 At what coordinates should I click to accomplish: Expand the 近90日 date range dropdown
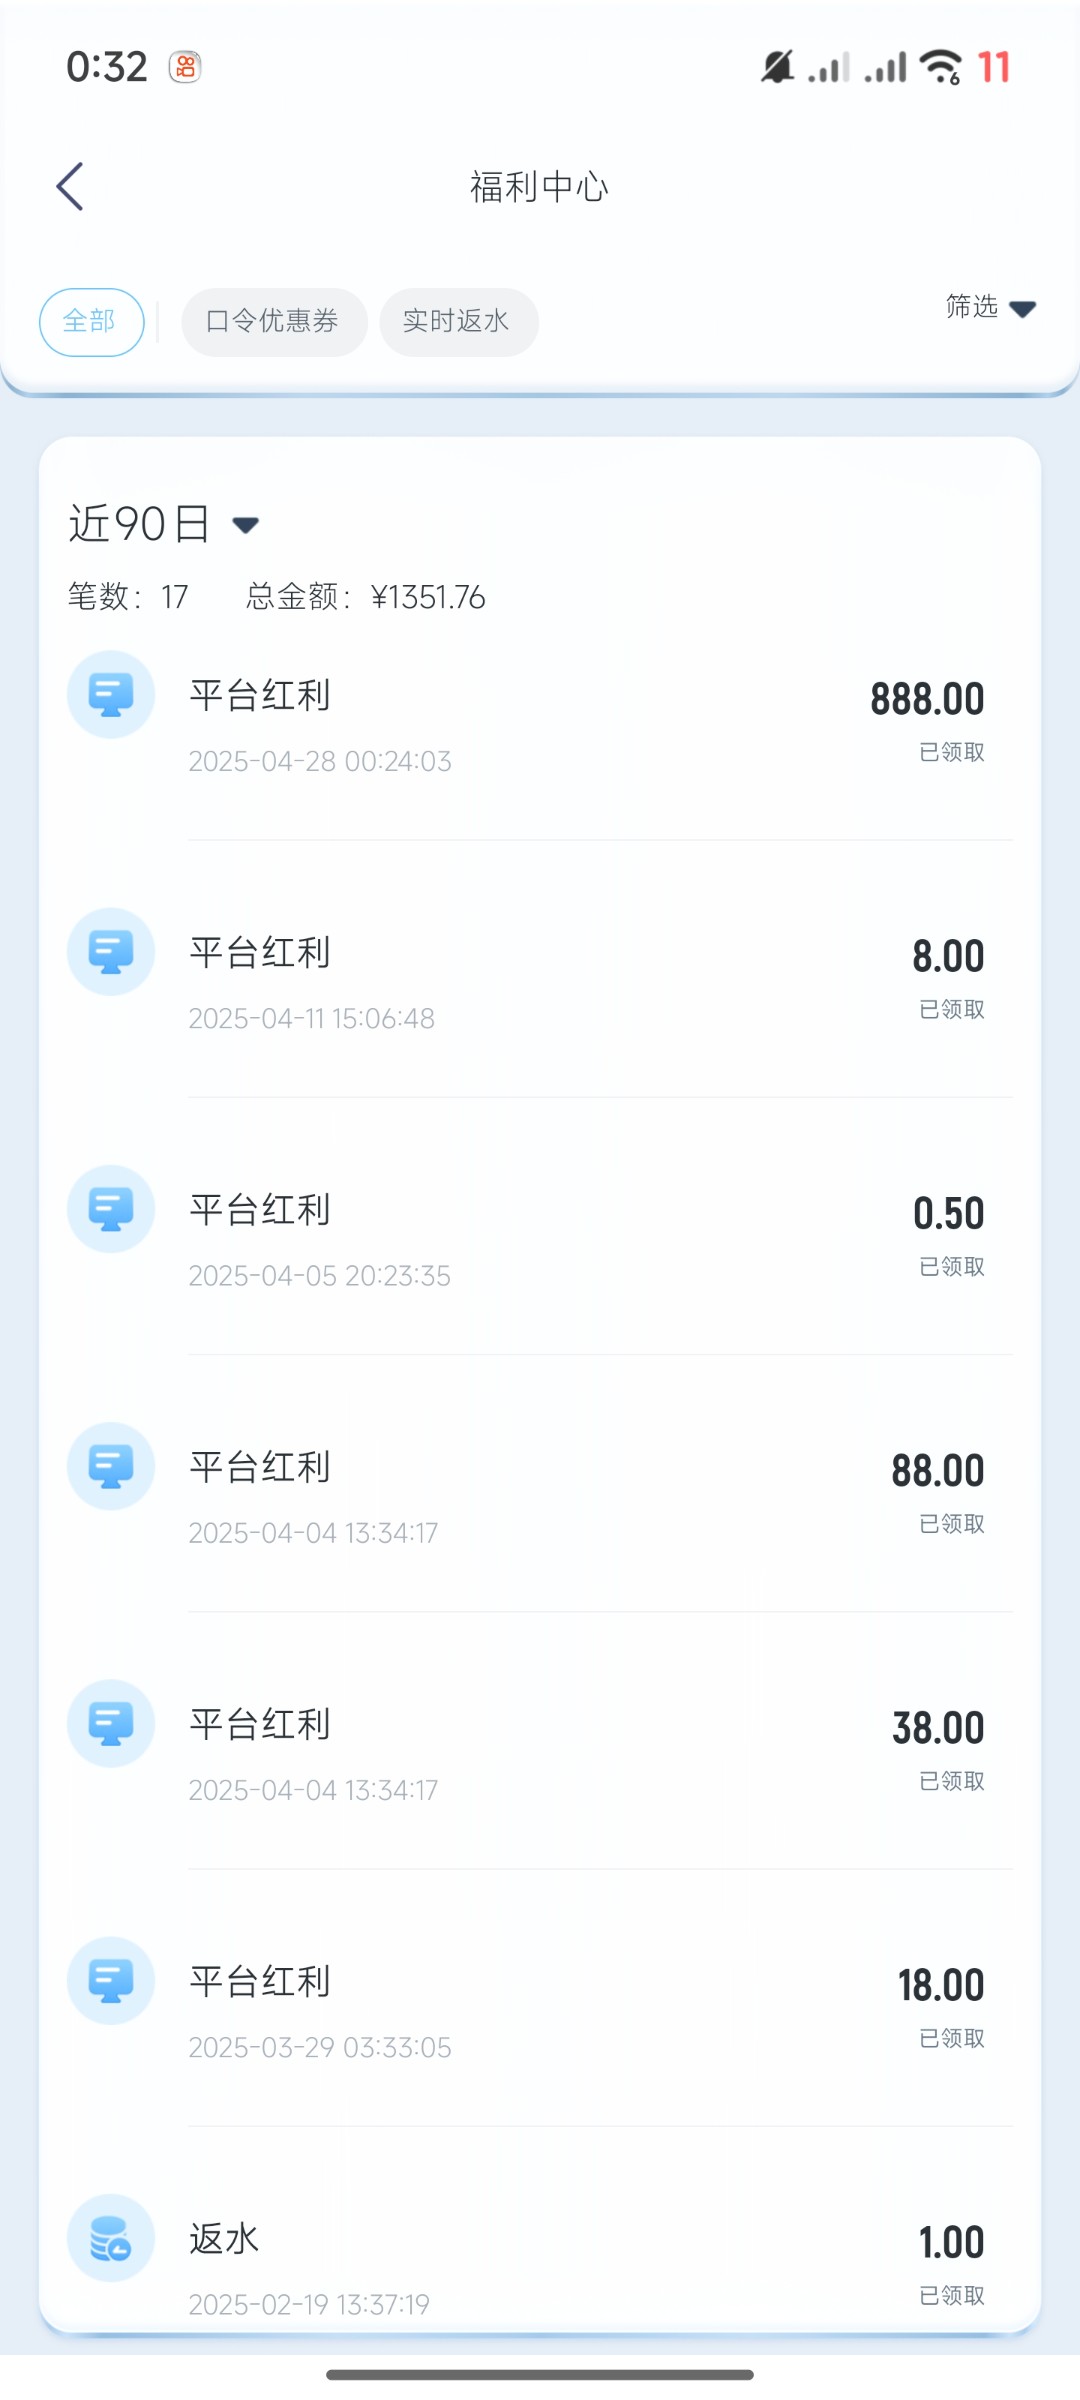click(165, 524)
